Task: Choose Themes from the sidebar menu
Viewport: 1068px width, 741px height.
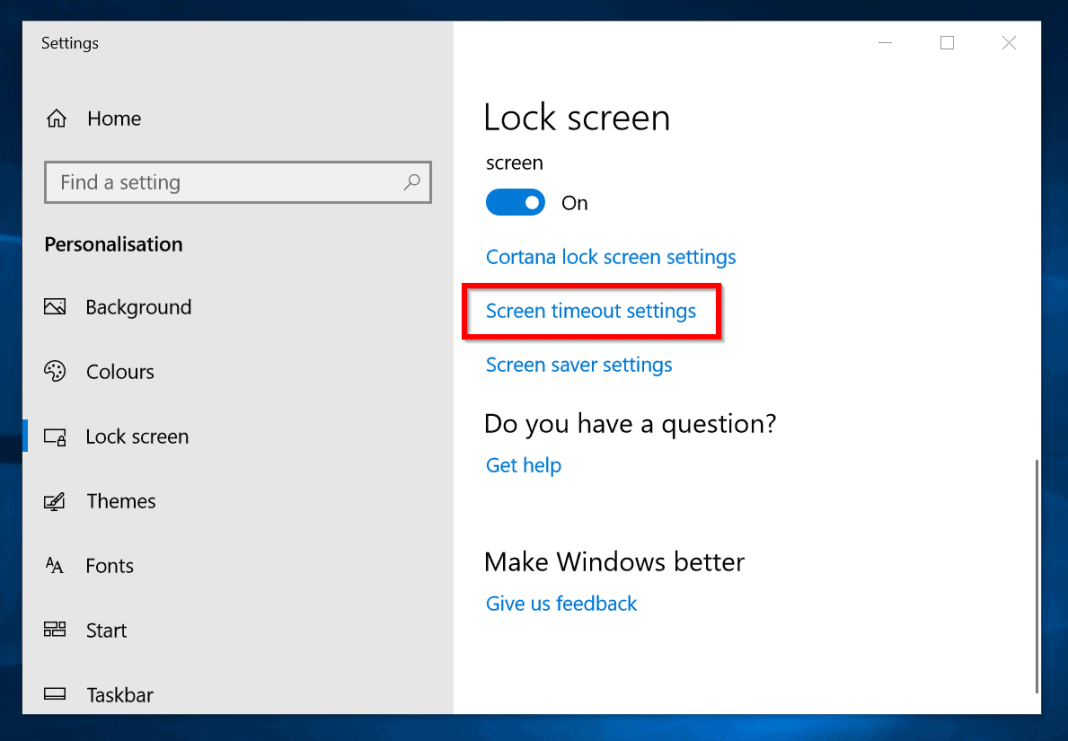Action: click(120, 501)
